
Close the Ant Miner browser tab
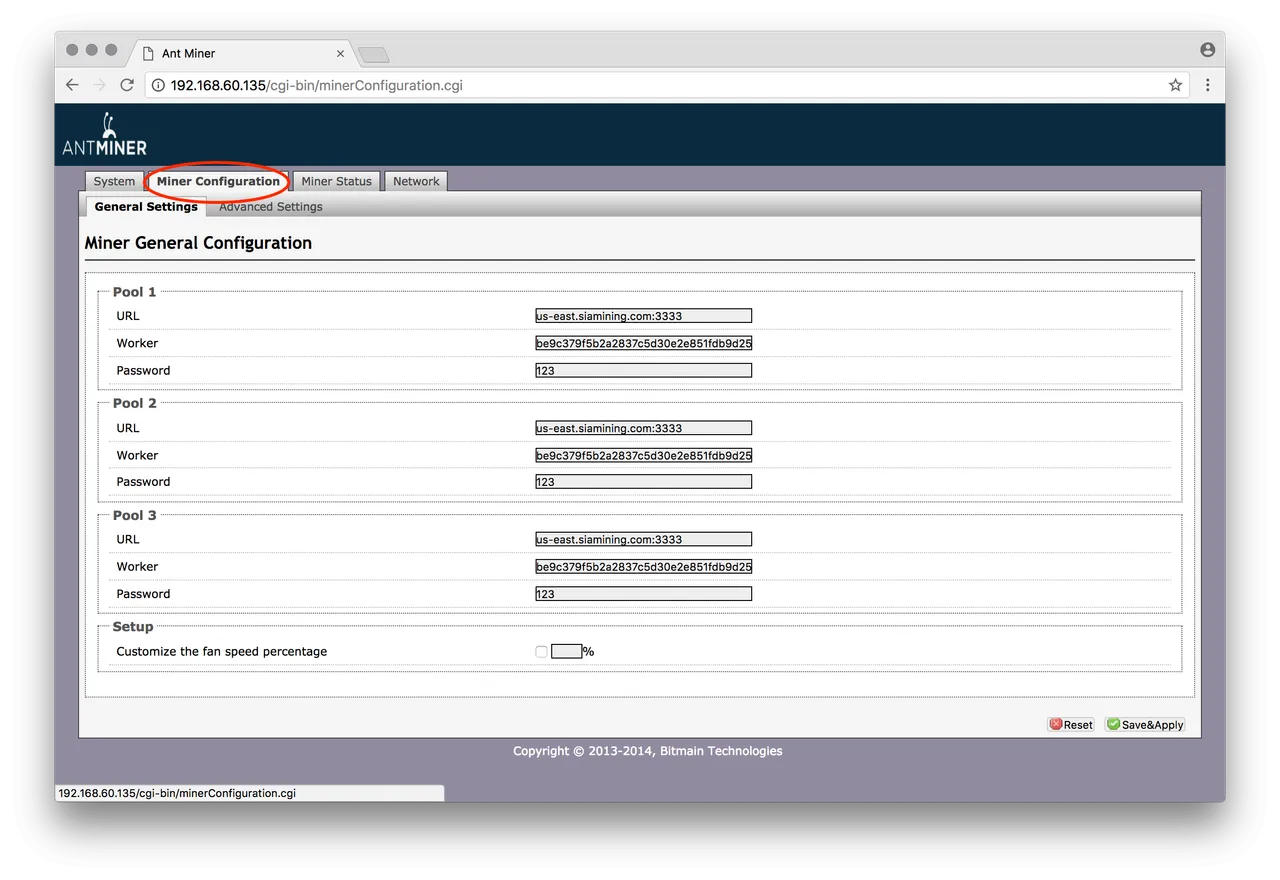click(340, 54)
